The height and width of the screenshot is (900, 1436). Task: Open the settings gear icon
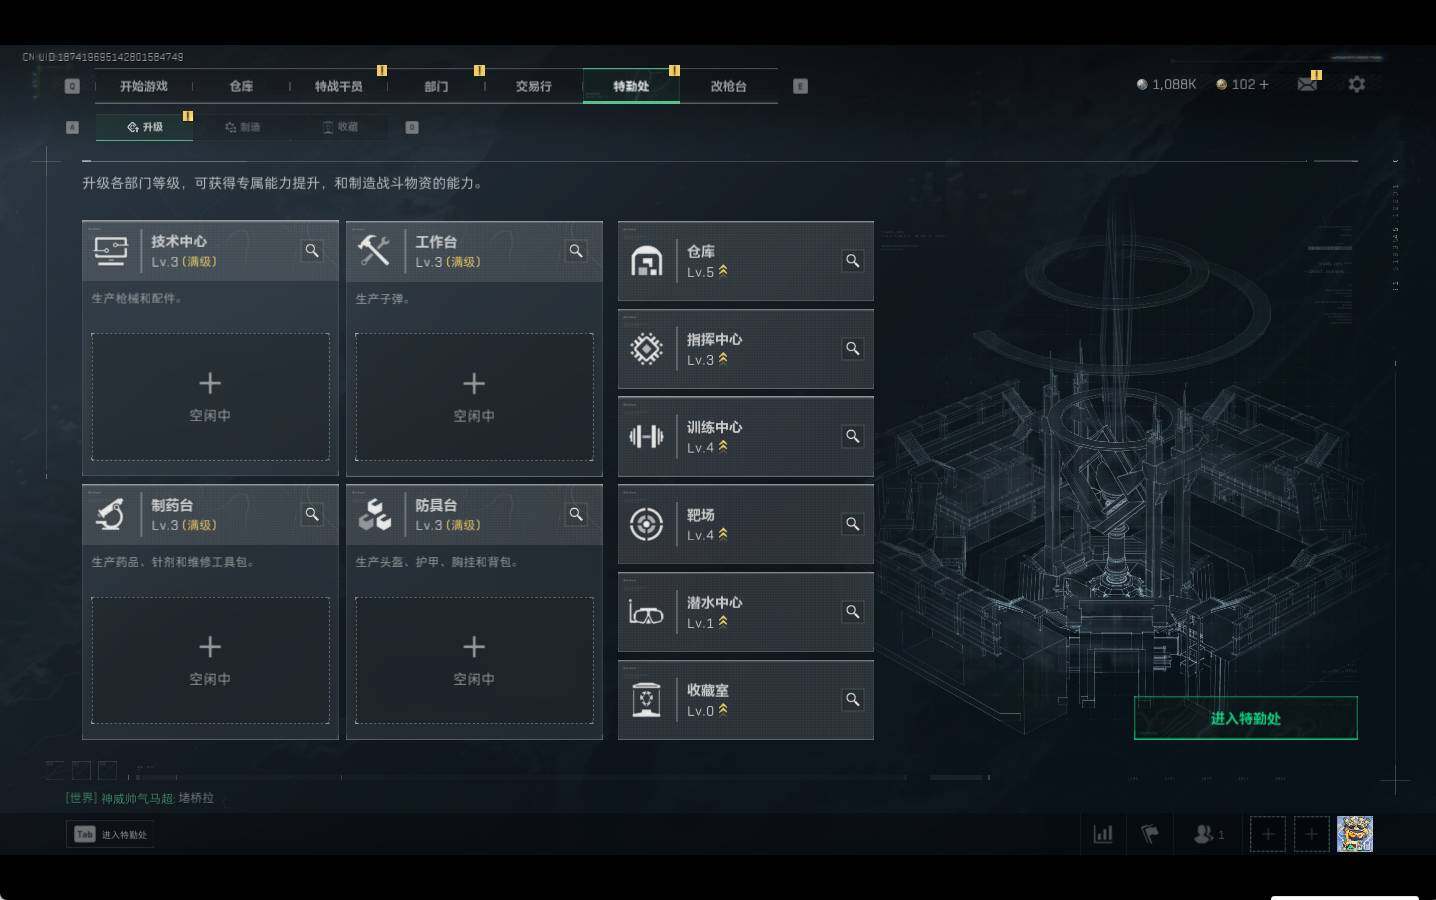click(1356, 84)
